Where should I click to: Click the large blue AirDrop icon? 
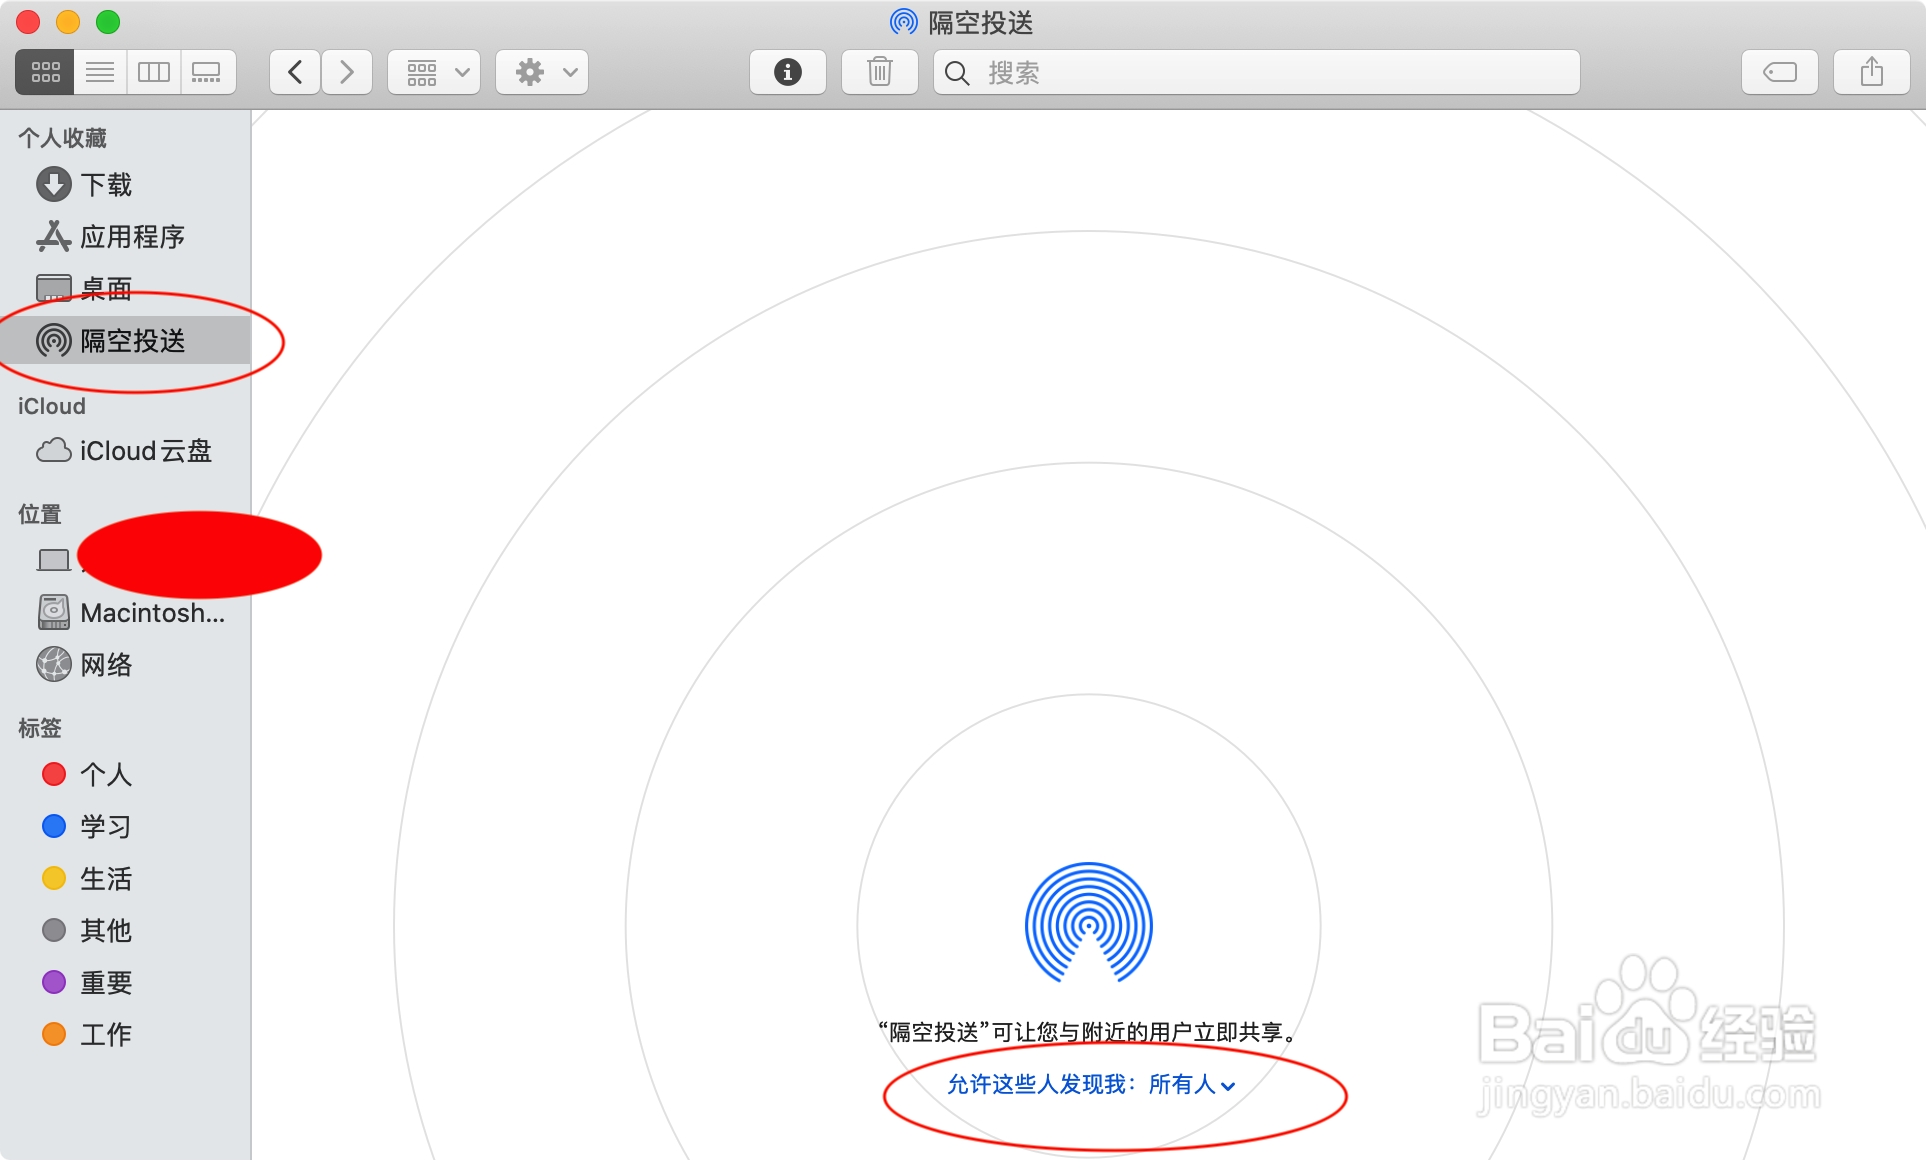(1089, 923)
